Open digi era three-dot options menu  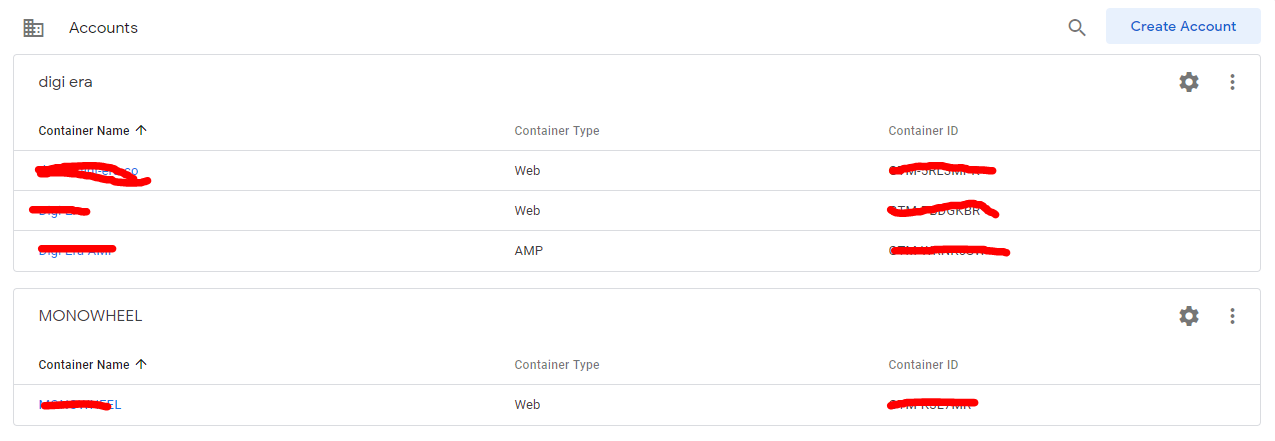click(1232, 82)
